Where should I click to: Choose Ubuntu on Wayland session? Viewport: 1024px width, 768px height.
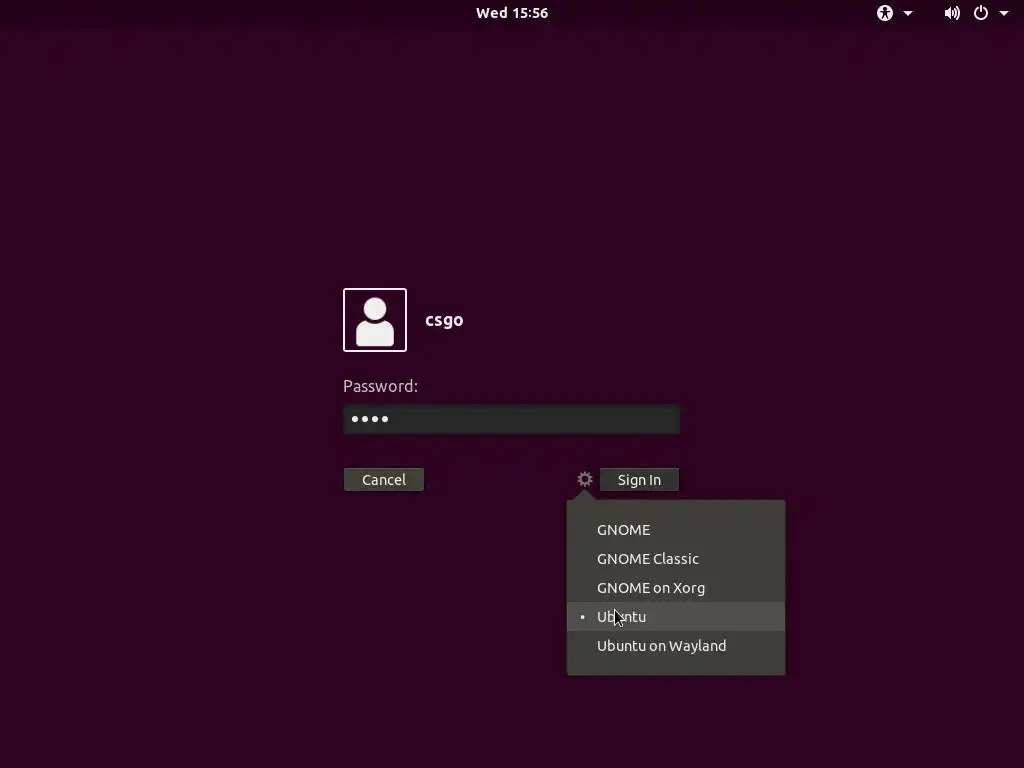pos(676,646)
